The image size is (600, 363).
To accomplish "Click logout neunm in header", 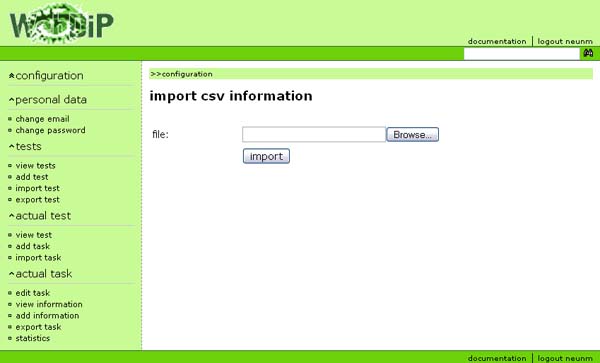I will 565,41.
